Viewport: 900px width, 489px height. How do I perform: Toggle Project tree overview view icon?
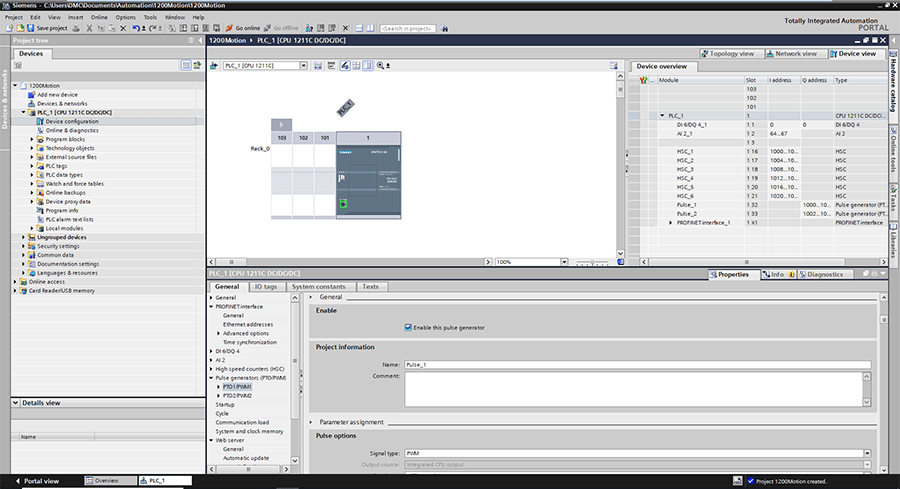point(186,65)
